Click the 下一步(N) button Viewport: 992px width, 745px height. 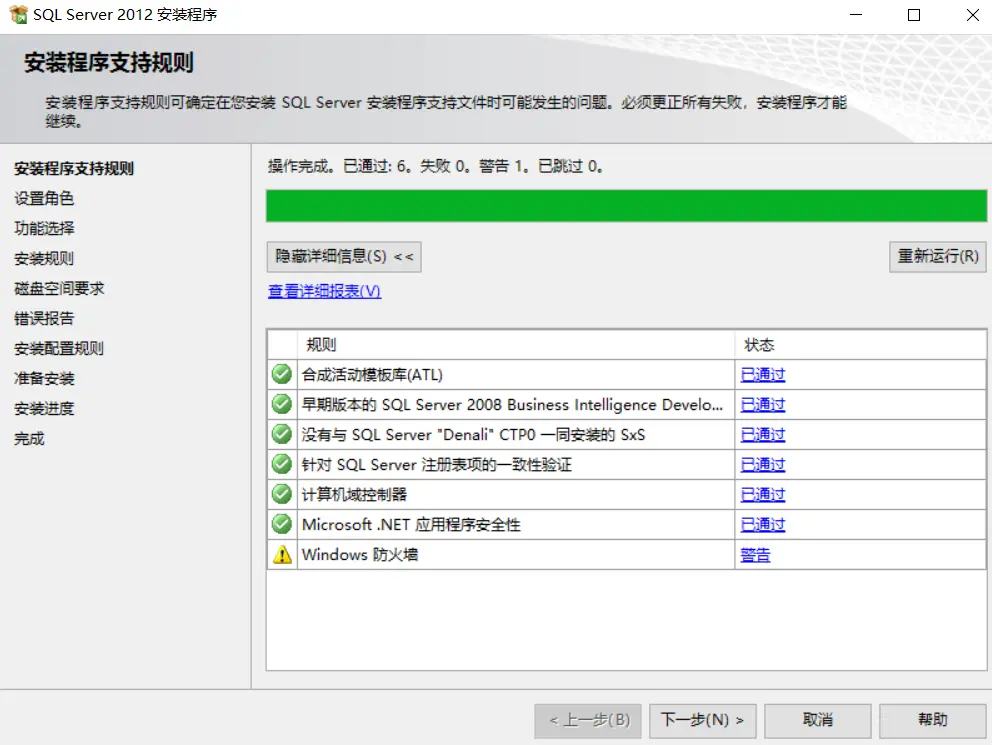point(702,720)
